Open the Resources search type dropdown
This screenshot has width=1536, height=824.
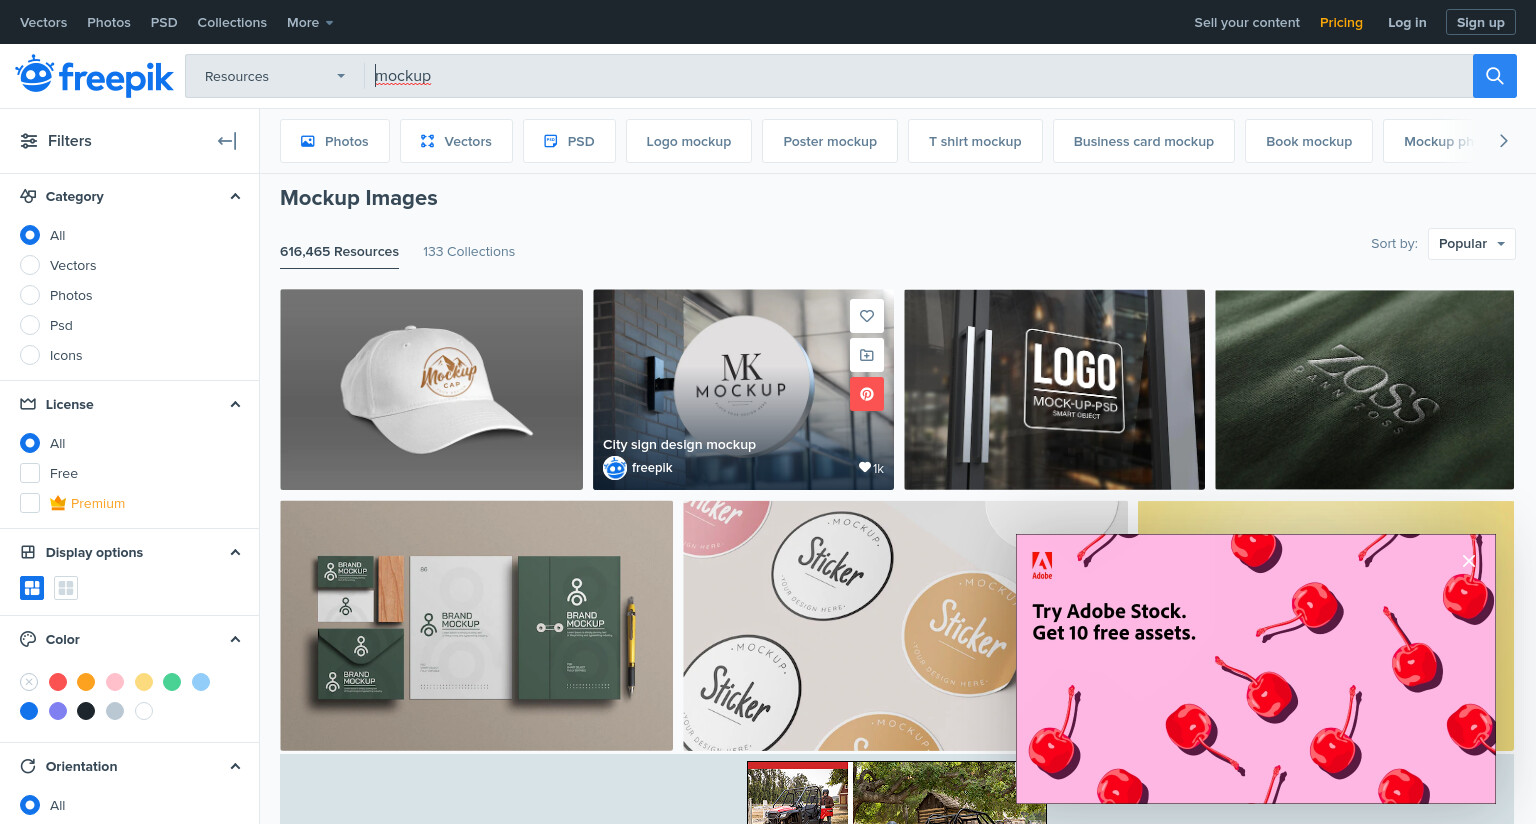pyautogui.click(x=275, y=76)
